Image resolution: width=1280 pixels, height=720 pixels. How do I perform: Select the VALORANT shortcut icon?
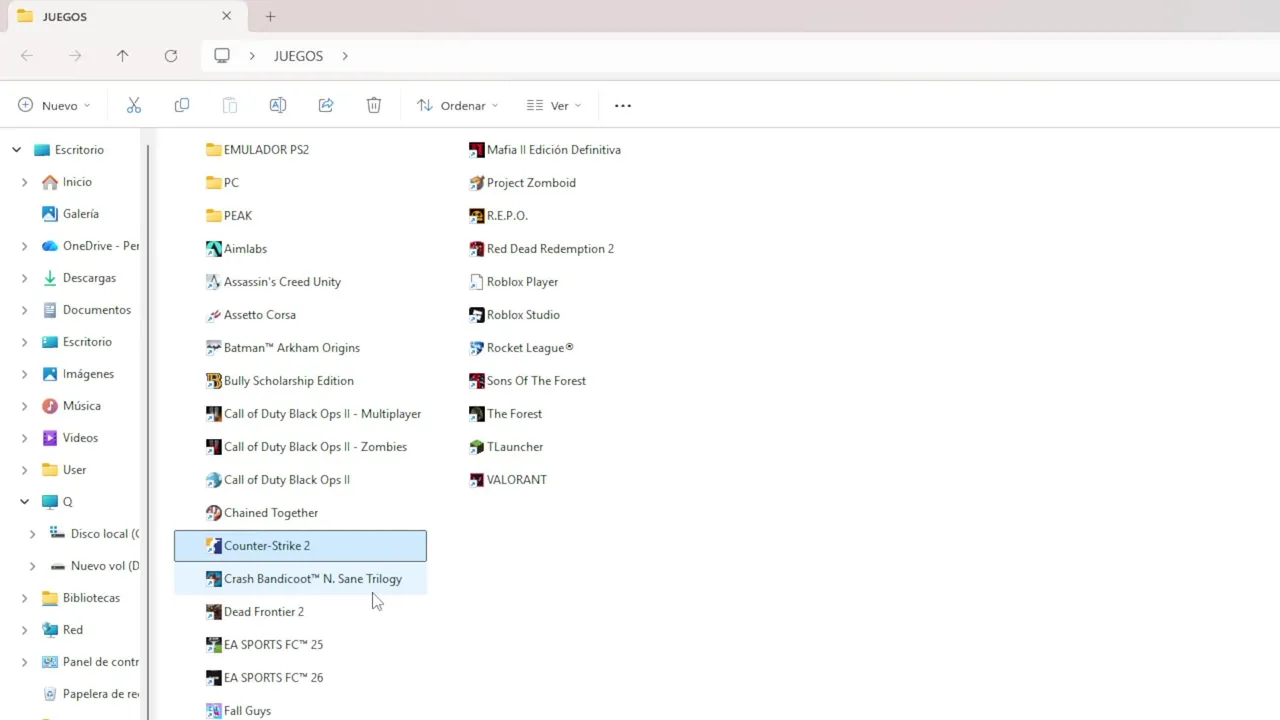coord(476,479)
